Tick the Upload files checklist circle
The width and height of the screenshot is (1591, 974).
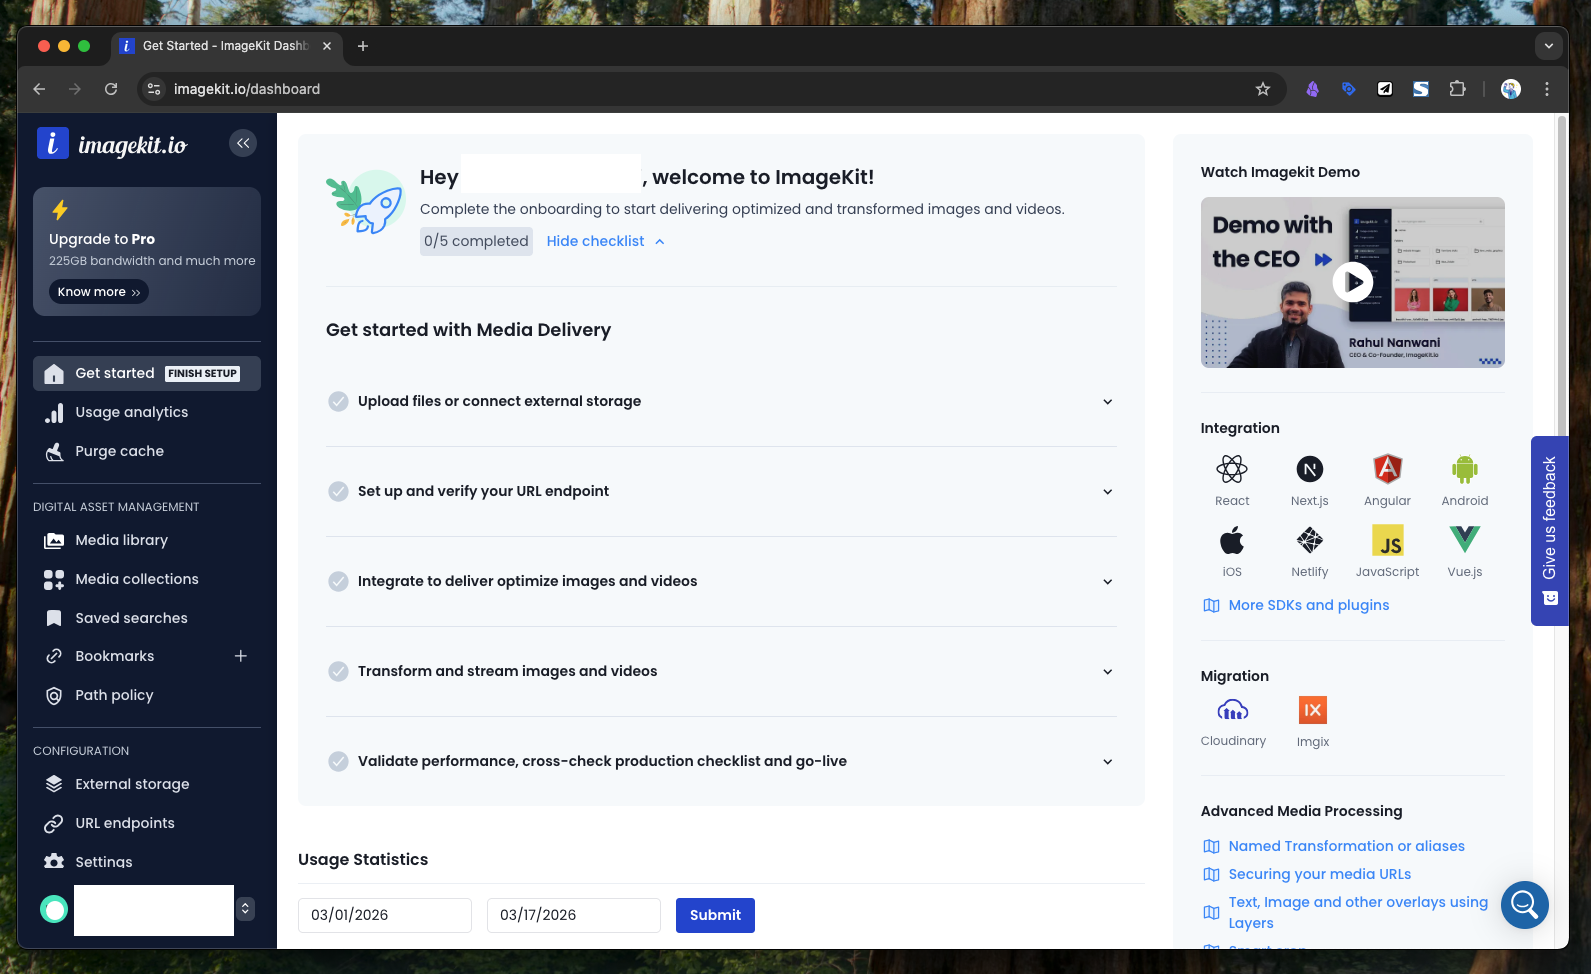click(338, 401)
